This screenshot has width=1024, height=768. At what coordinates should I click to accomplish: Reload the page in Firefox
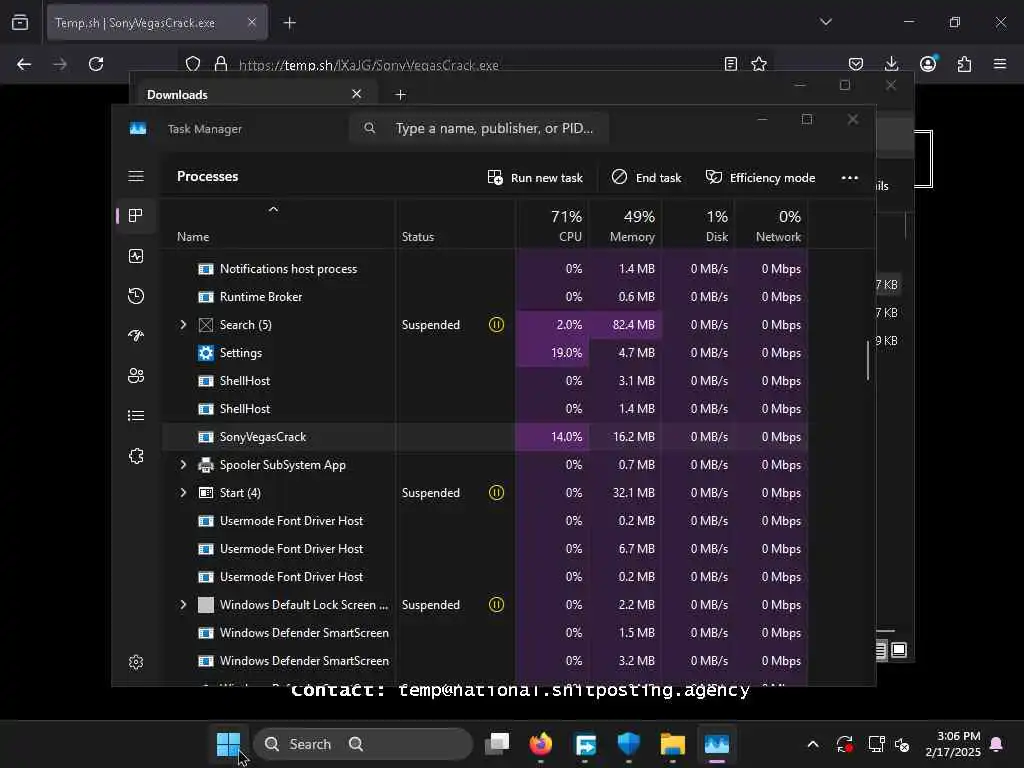[96, 64]
